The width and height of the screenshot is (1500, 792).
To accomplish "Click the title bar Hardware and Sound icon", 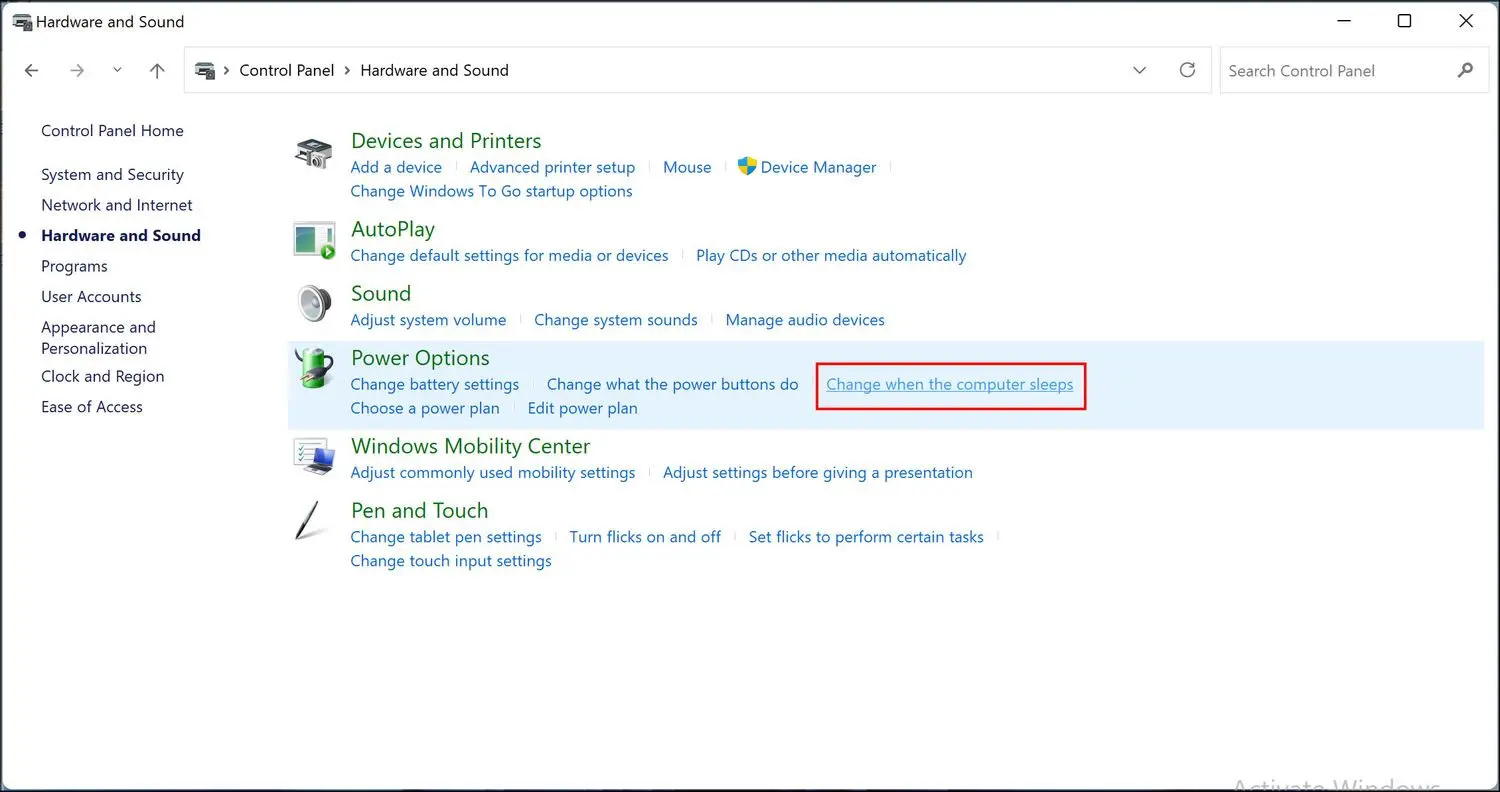I will [21, 22].
